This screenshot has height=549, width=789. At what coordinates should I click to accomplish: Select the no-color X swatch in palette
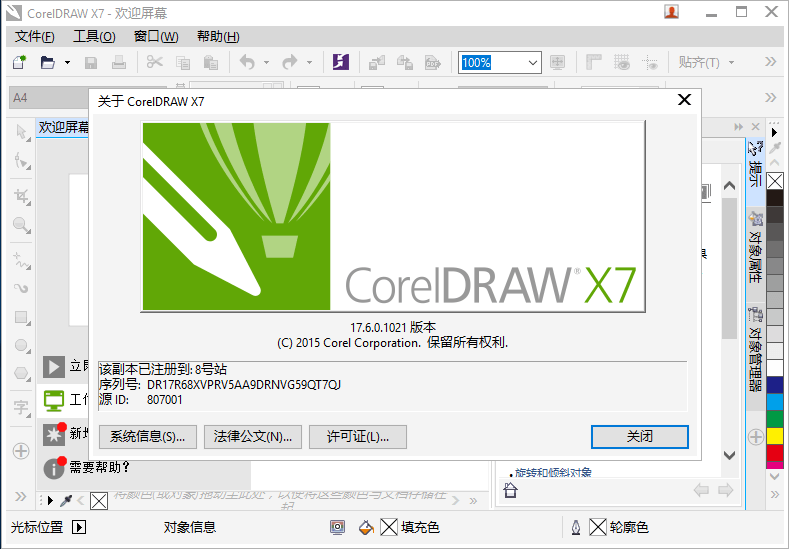point(775,181)
